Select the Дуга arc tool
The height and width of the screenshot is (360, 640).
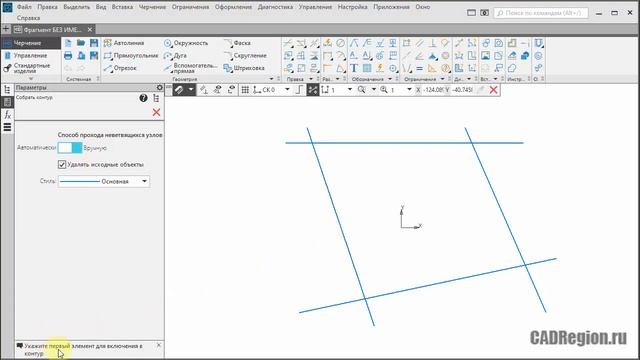[x=175, y=56]
